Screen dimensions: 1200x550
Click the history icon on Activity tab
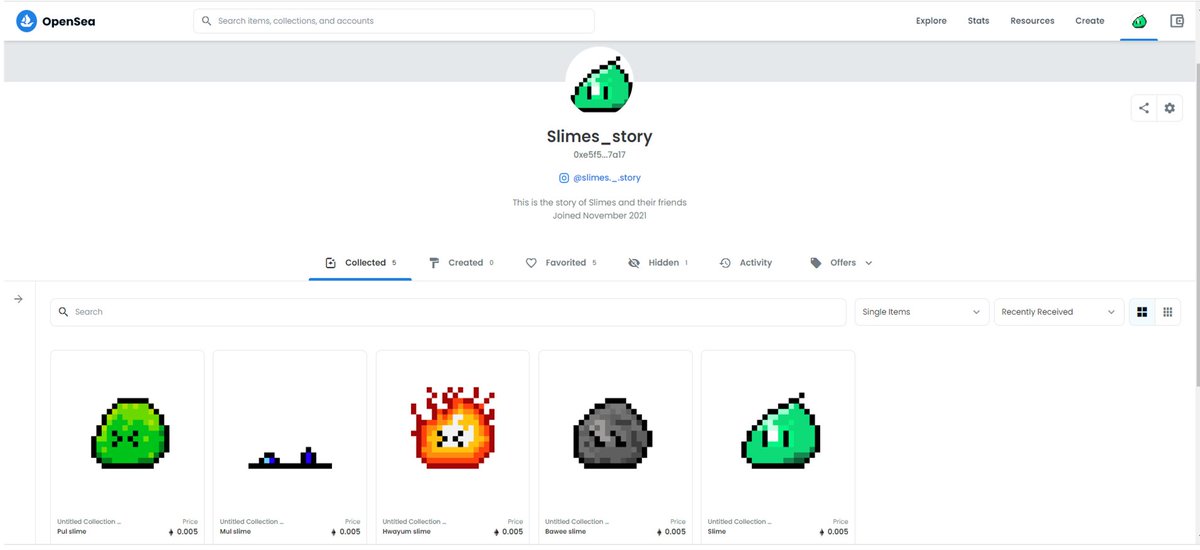click(725, 263)
